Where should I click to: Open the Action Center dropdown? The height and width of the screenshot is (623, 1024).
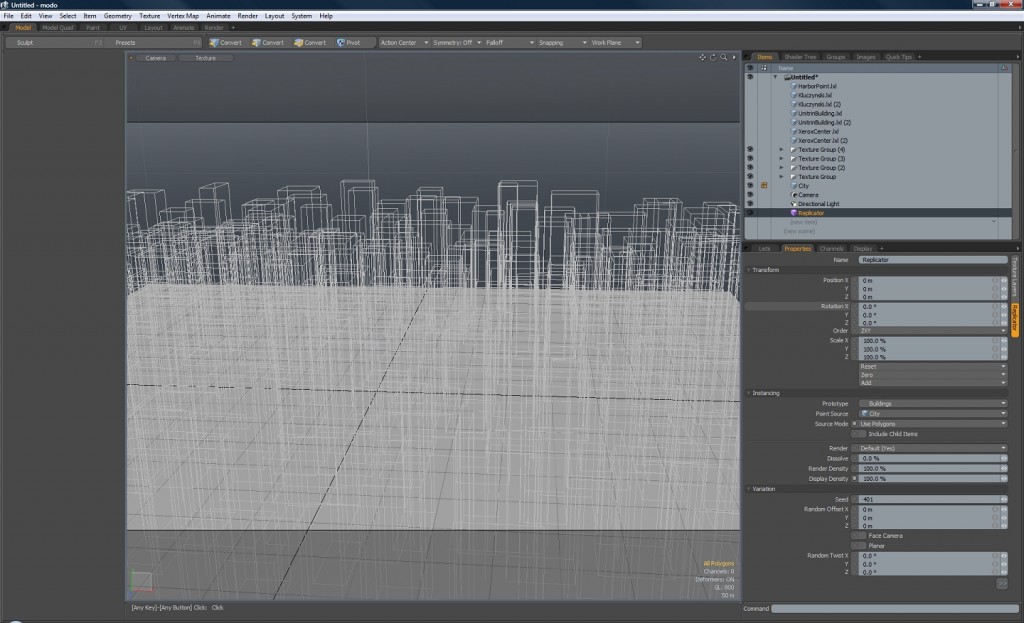coord(404,43)
